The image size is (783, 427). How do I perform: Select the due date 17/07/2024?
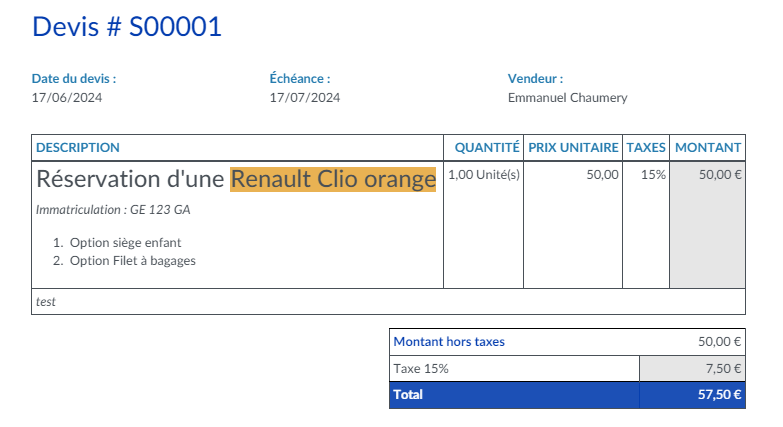(x=305, y=98)
